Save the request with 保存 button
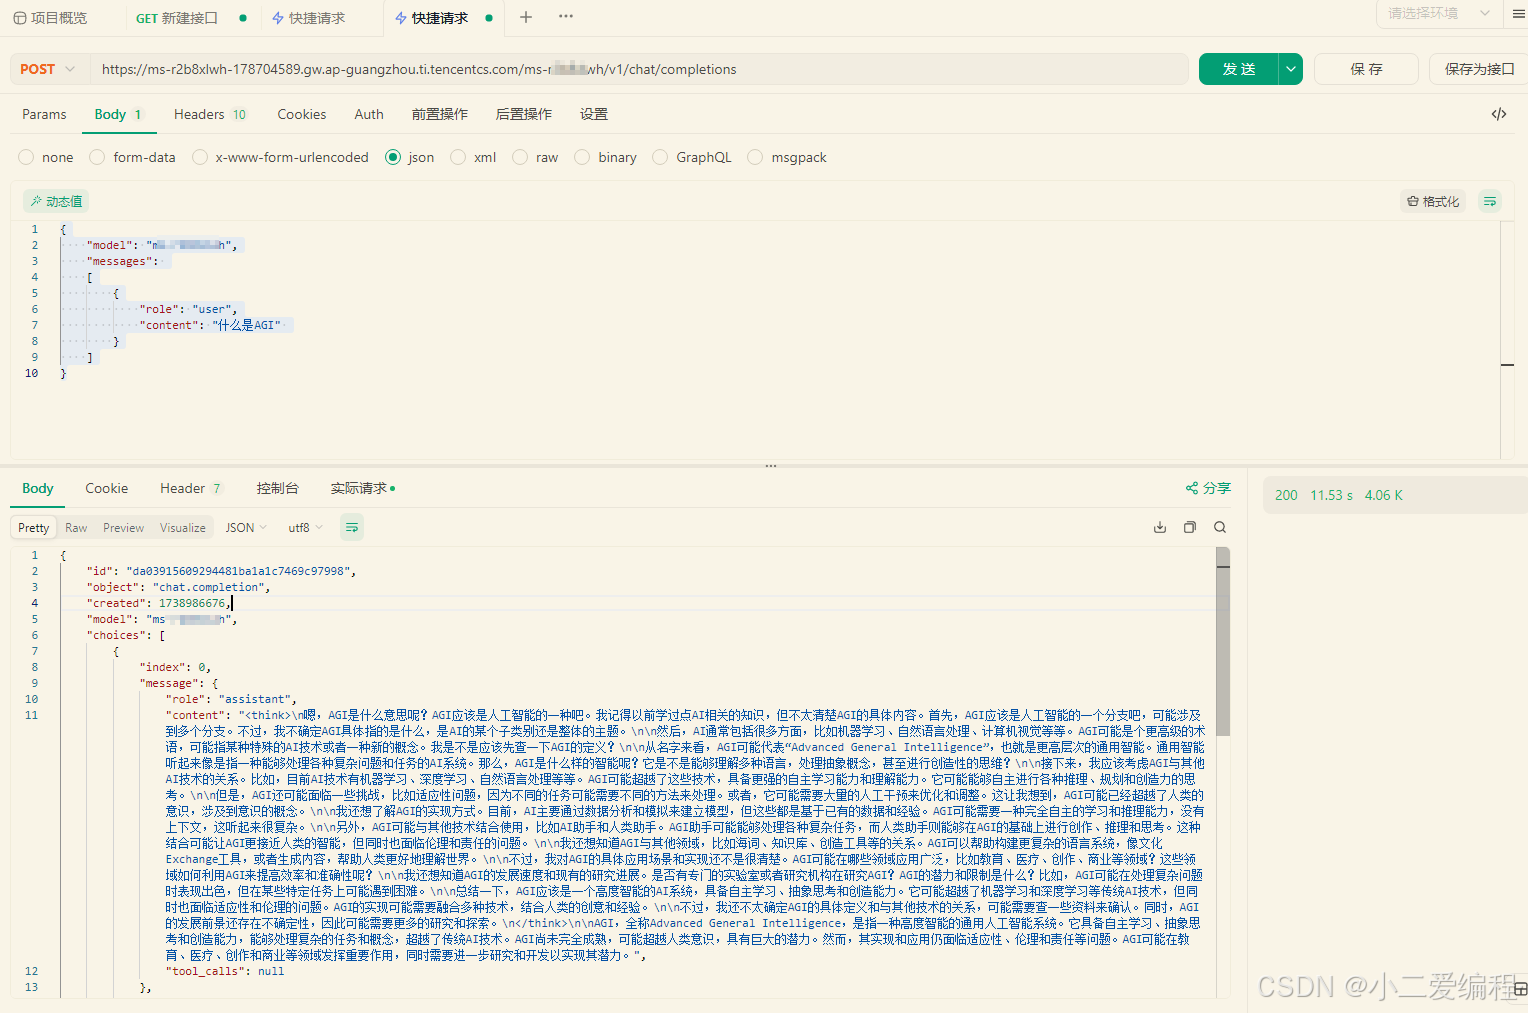The width and height of the screenshot is (1528, 1013). point(1366,69)
